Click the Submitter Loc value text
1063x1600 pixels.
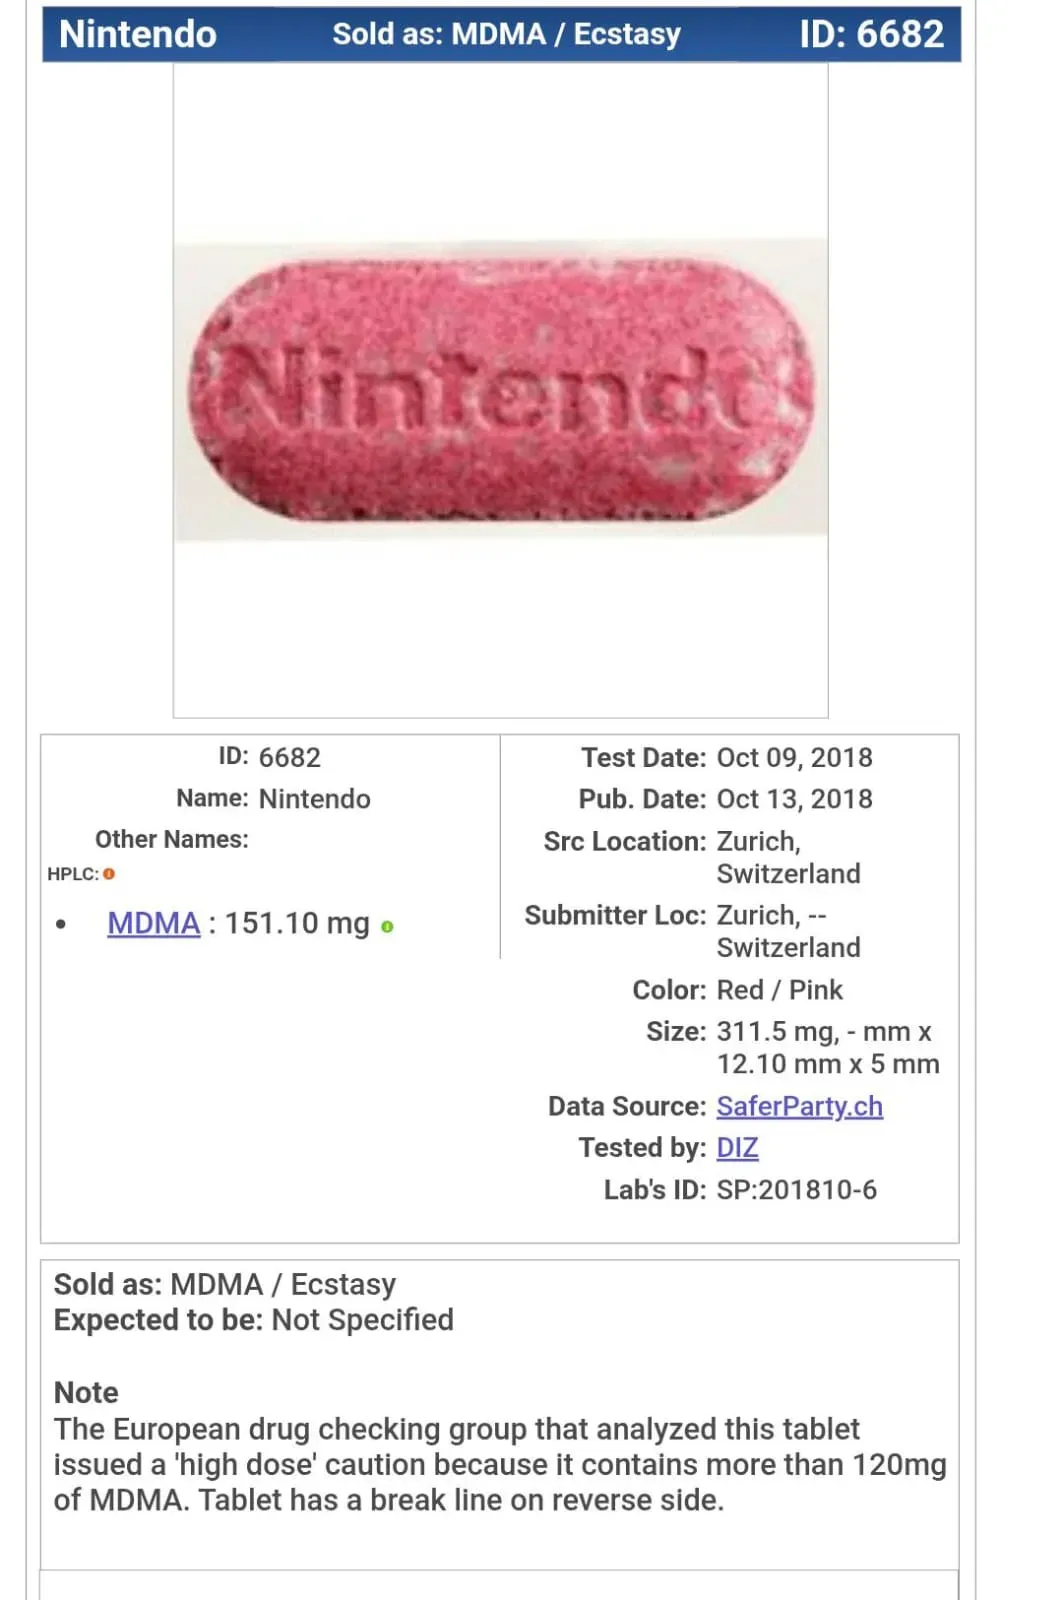(x=788, y=931)
